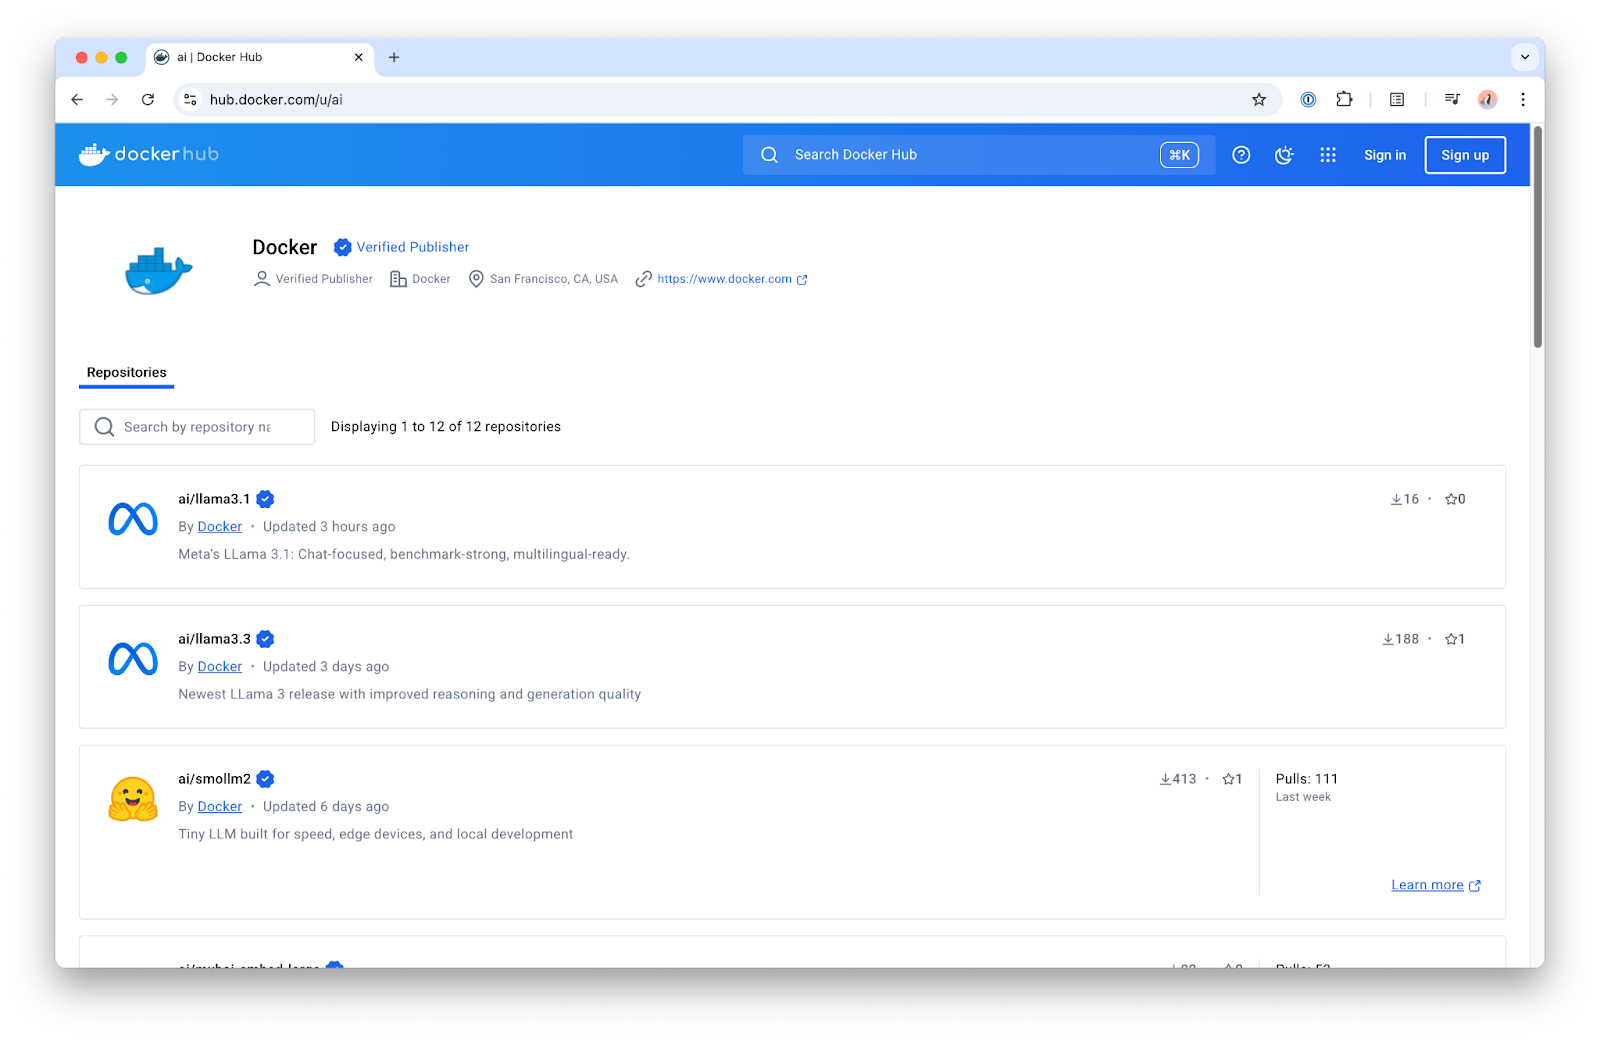The width and height of the screenshot is (1600, 1041).
Task: Bookmark the page via the address bar star
Action: [x=1259, y=99]
